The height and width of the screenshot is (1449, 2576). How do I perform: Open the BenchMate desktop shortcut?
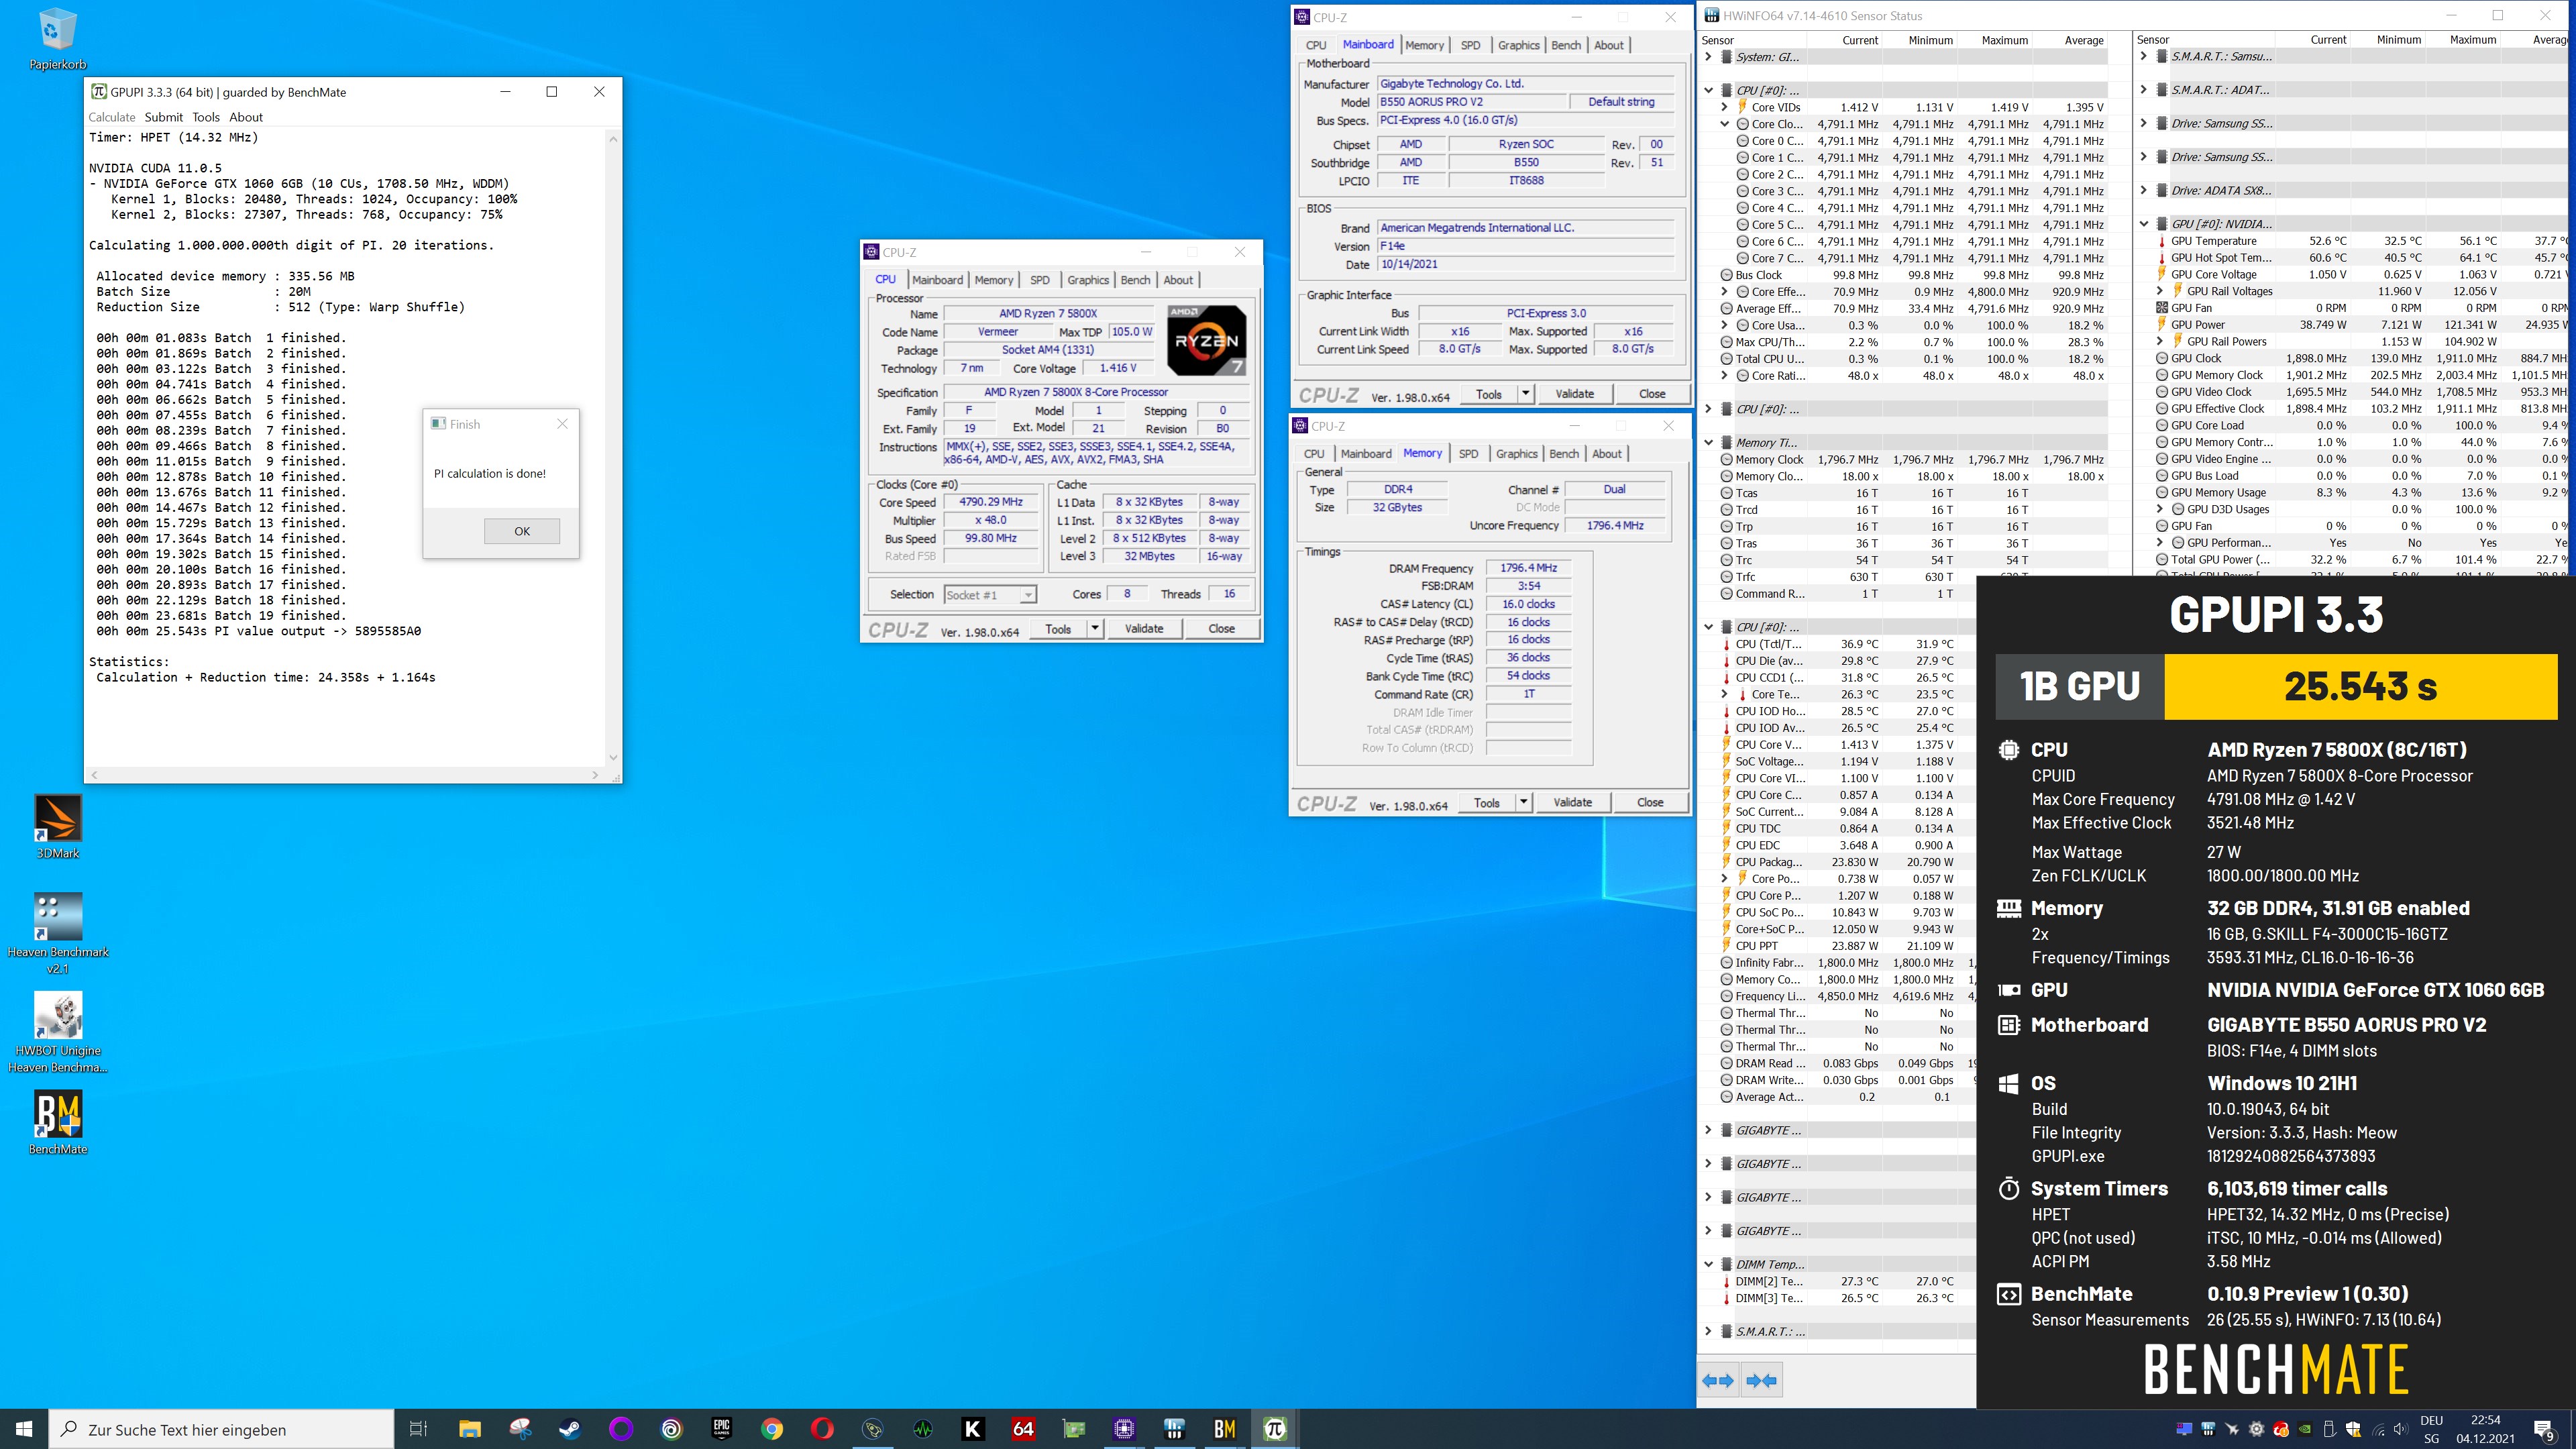pyautogui.click(x=57, y=1122)
